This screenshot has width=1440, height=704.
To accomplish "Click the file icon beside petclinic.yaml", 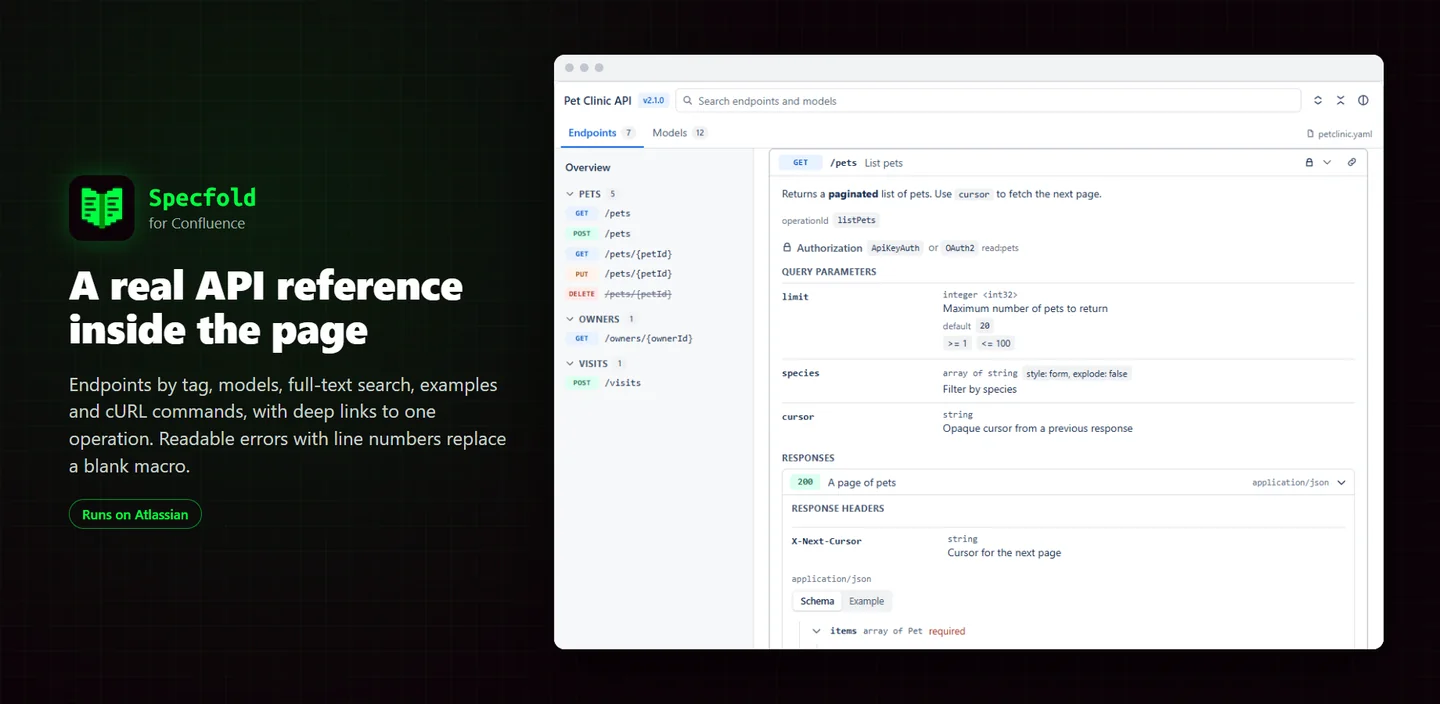I will pyautogui.click(x=1311, y=133).
